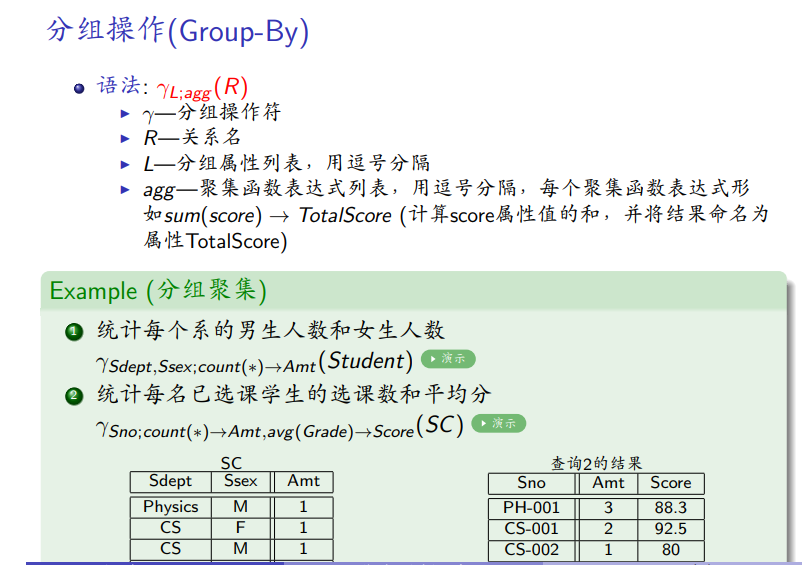Viewport: 810px width, 565px height.
Task: Click the triangle bullet before L—分组属性列表
Action: [125, 164]
